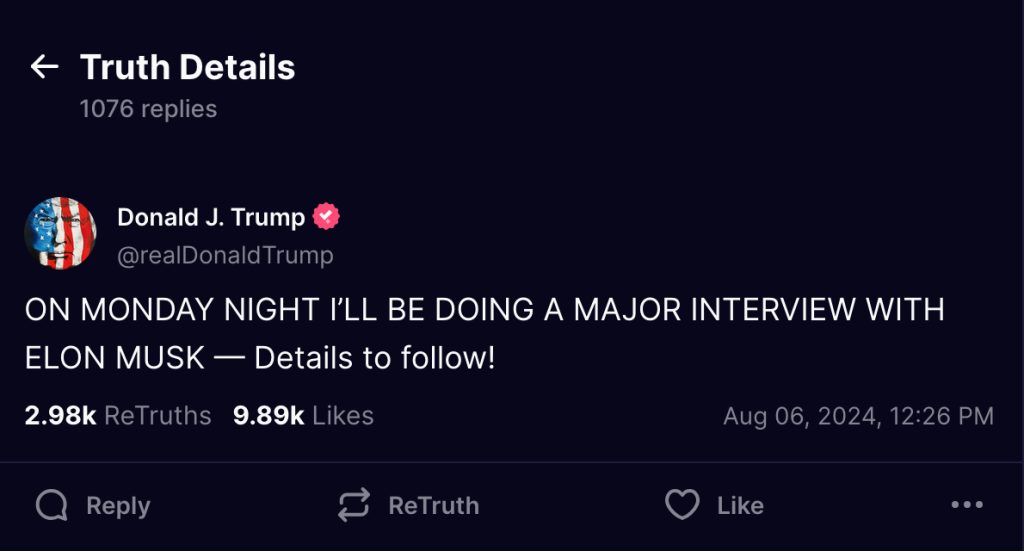
Task: Click the ReTruth button label
Action: [434, 506]
